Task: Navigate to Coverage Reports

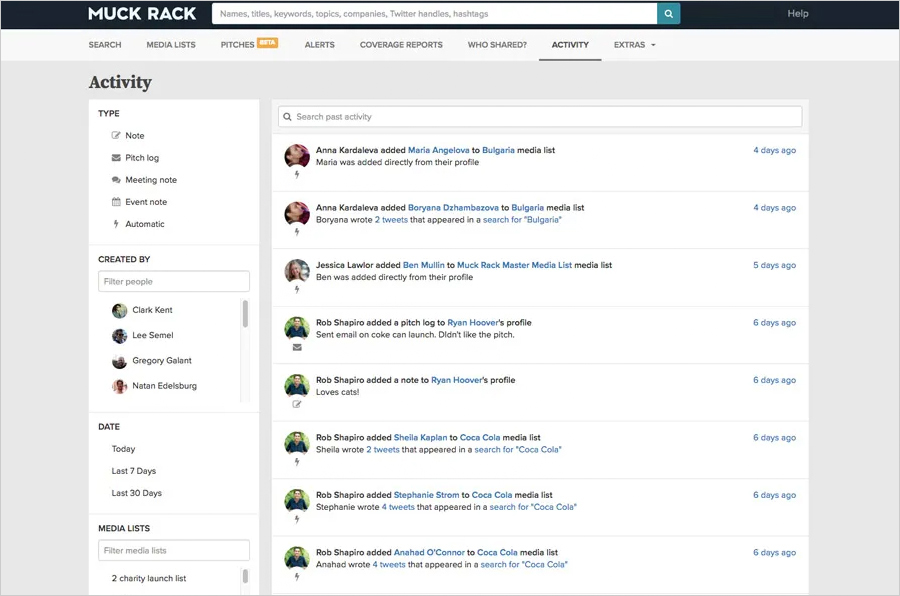Action: (401, 45)
